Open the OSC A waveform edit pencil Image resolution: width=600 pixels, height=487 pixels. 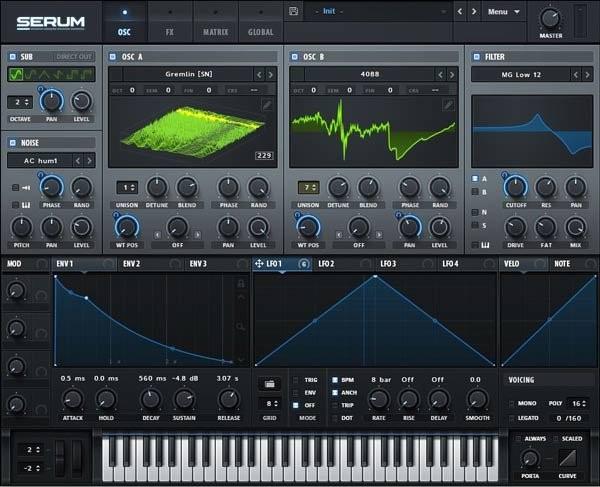coord(267,105)
